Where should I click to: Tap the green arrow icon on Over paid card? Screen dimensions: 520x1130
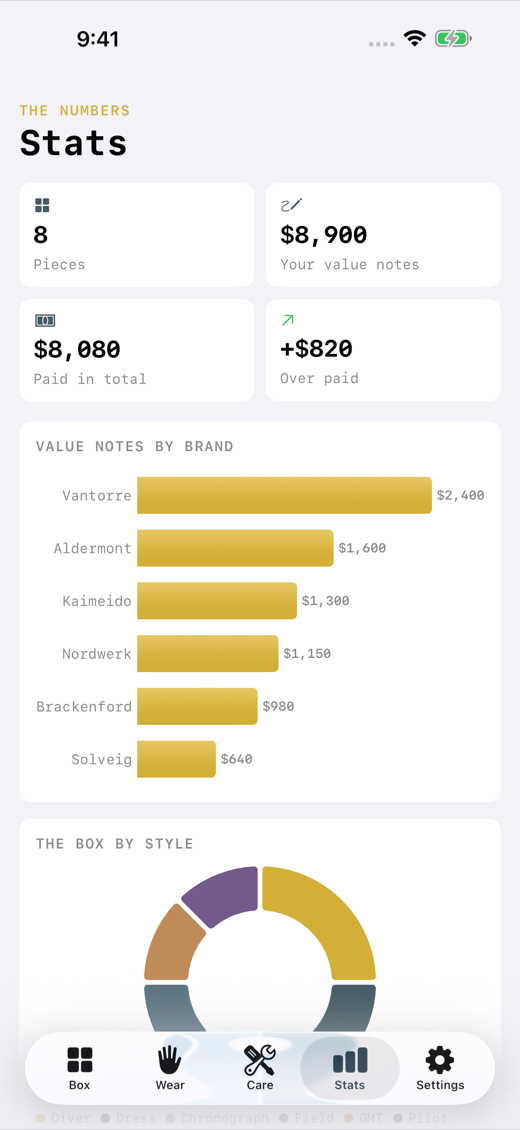(287, 320)
